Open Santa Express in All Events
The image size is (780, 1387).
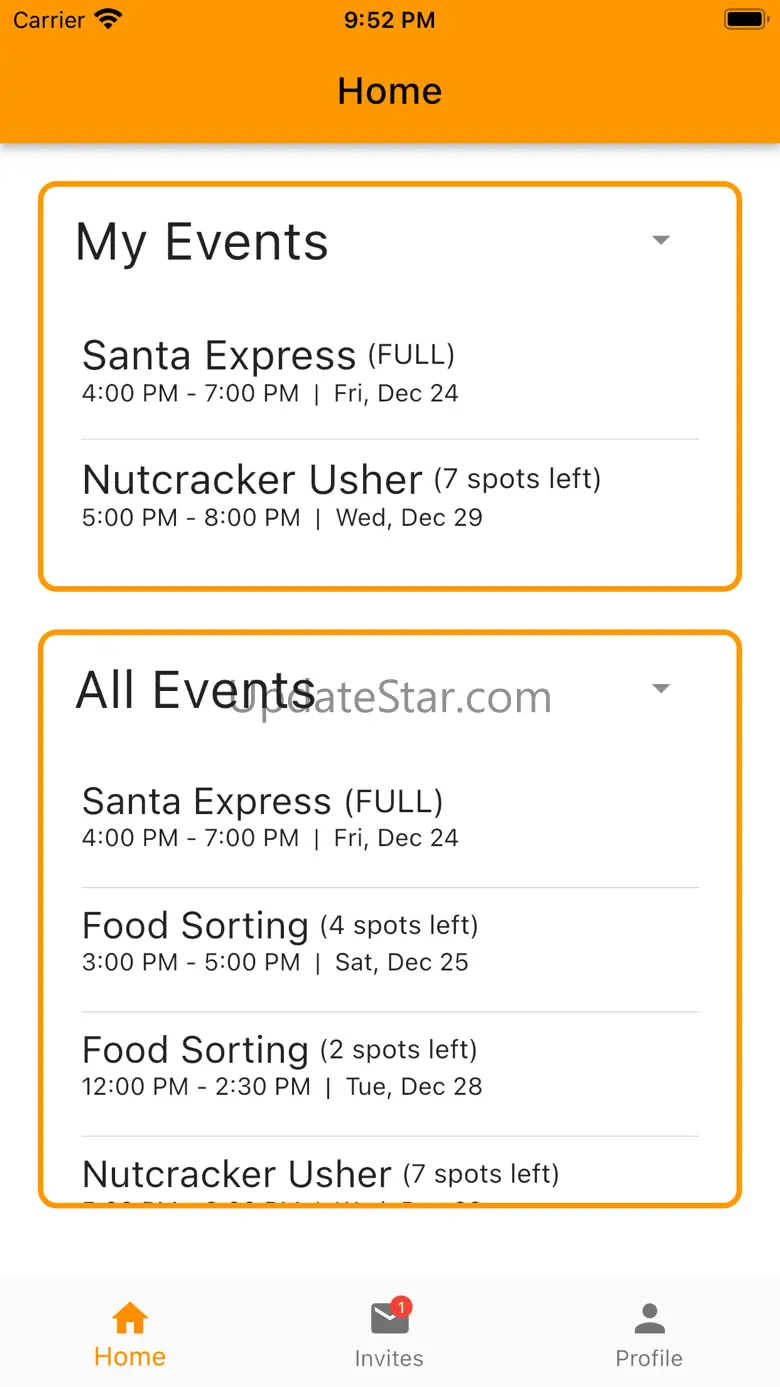click(x=390, y=819)
